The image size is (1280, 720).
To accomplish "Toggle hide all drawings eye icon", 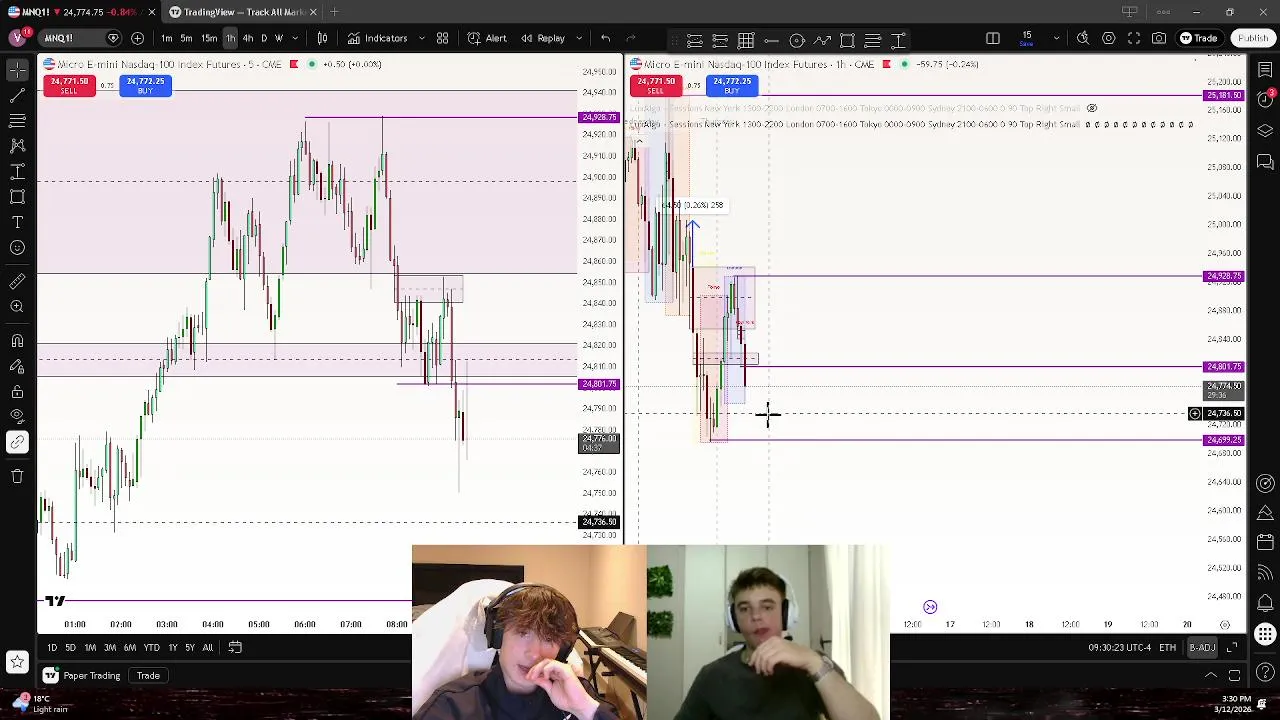I will point(17,416).
